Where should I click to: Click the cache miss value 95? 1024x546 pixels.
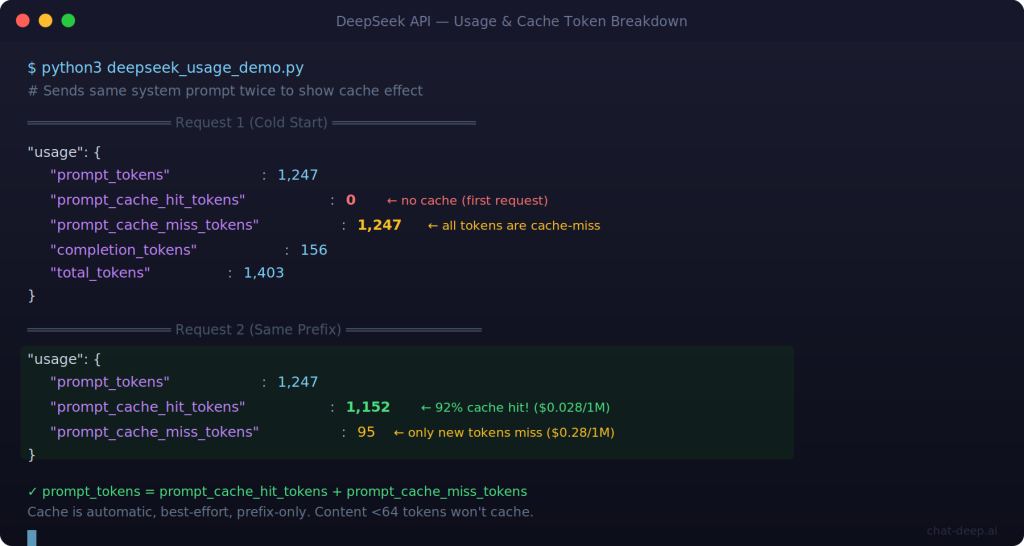366,432
